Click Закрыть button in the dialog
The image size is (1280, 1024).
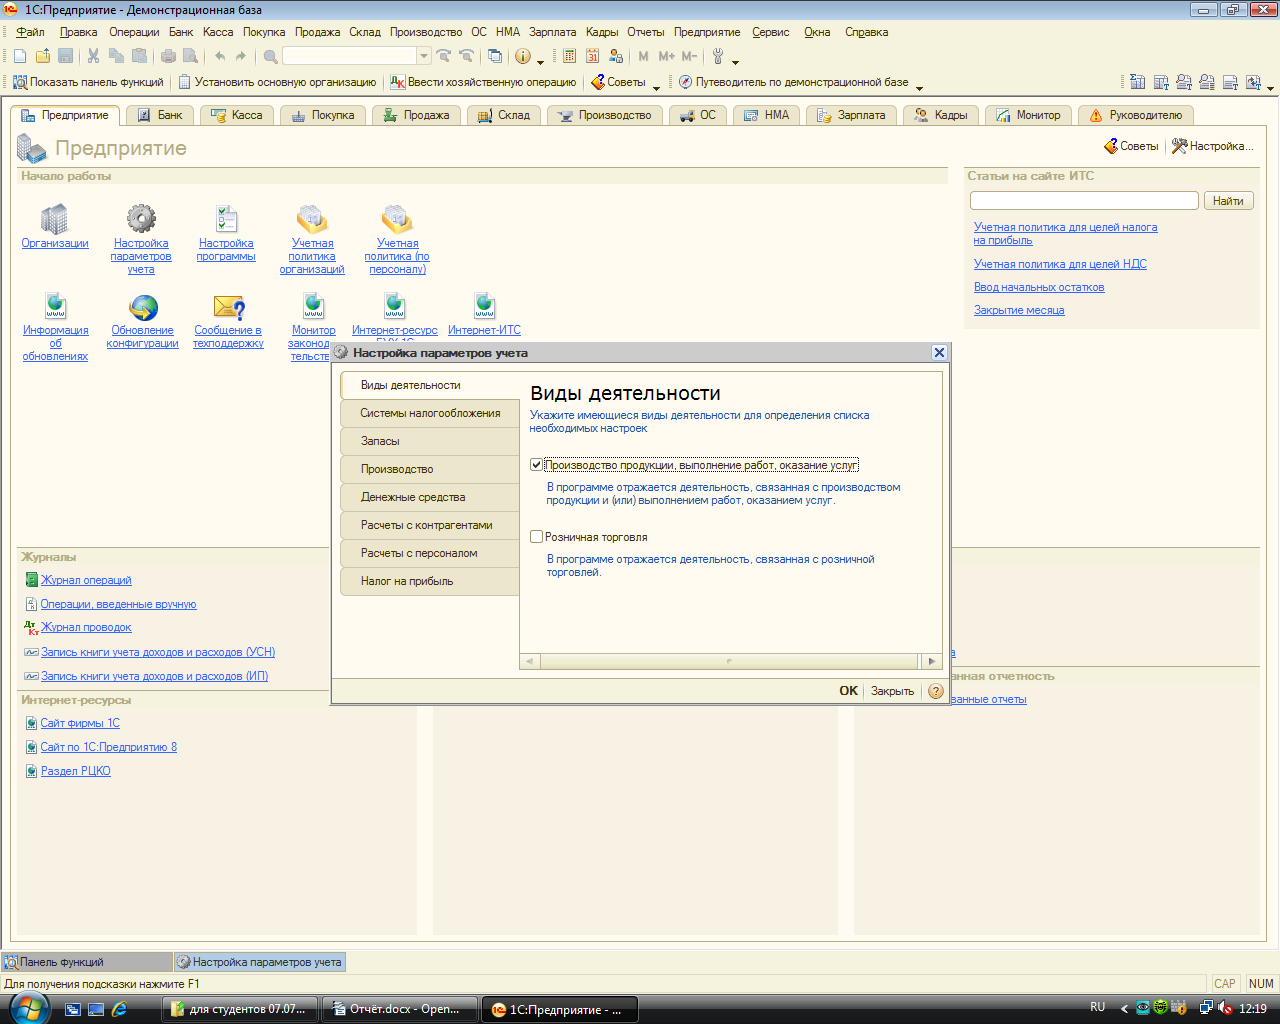coord(892,691)
